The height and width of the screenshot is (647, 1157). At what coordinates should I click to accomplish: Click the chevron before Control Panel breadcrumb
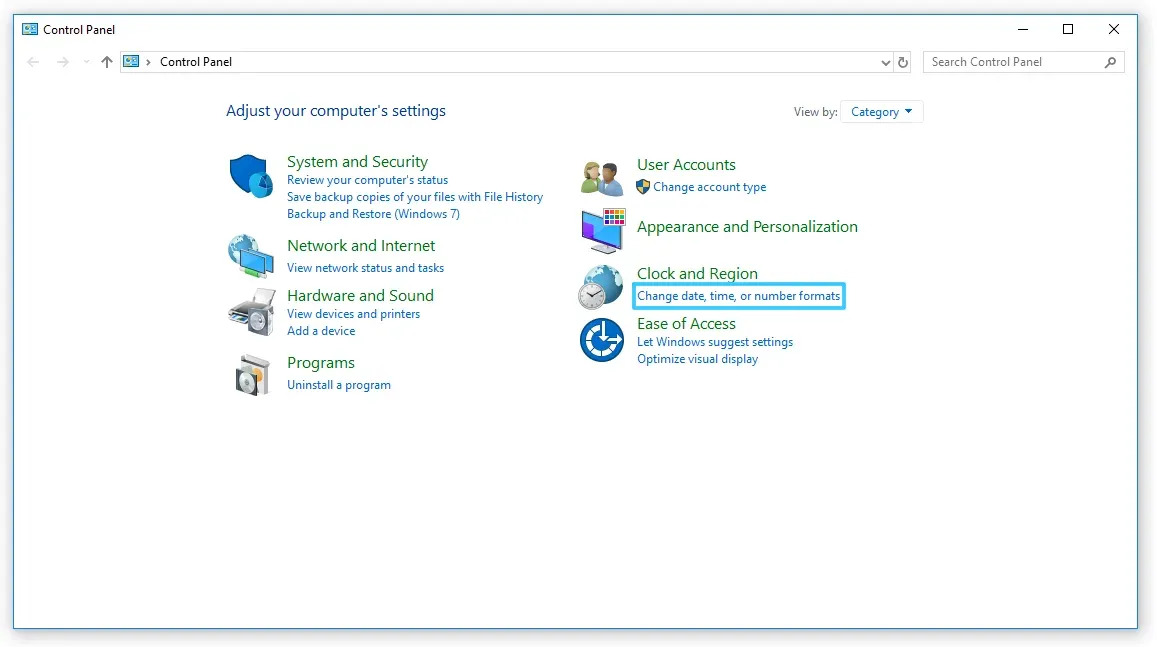(148, 62)
